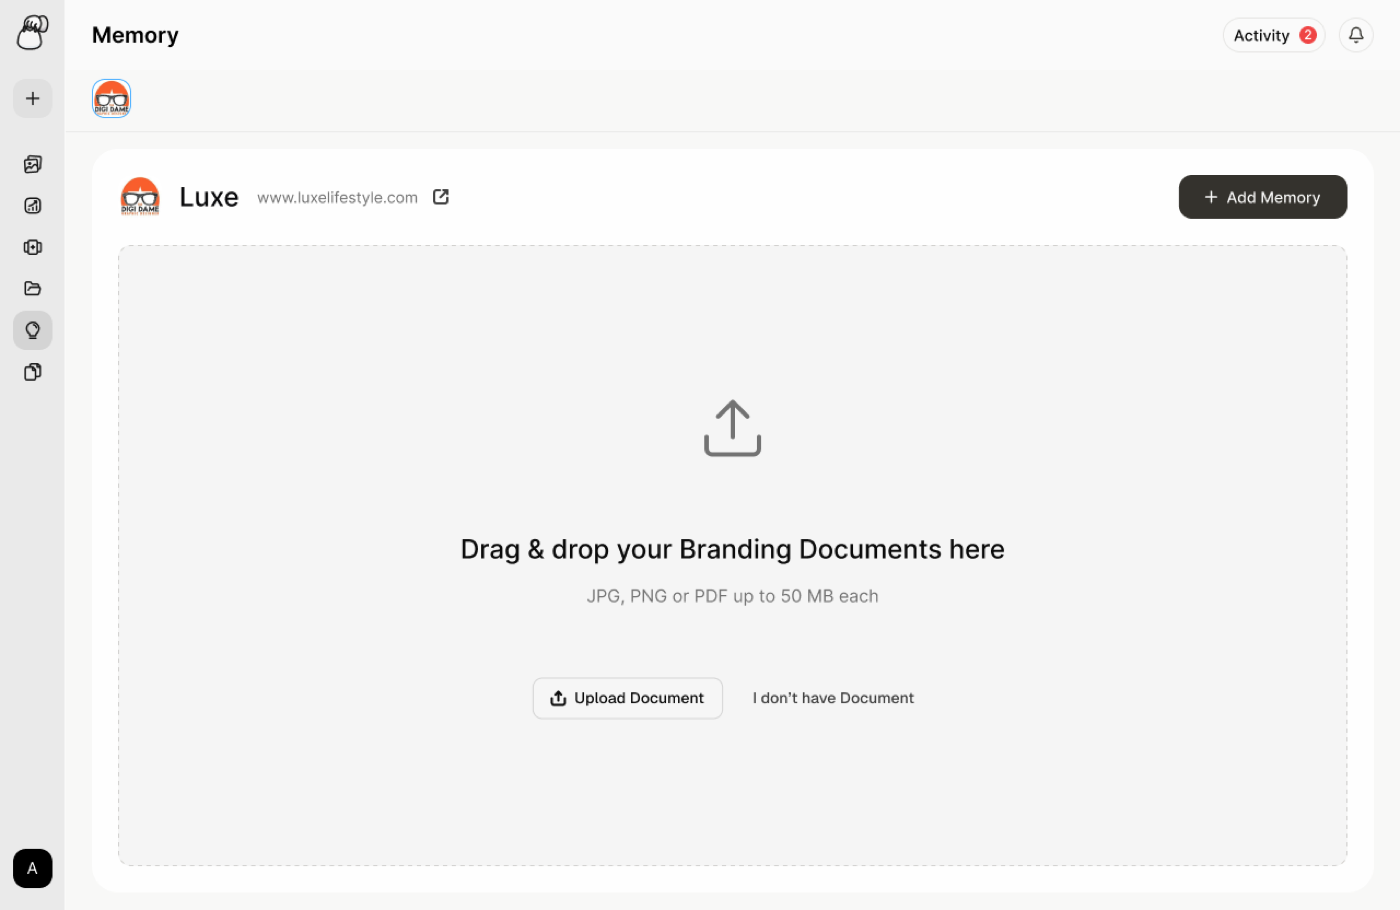1400x910 pixels.
Task: Click the Drag & drop heading text
Action: pyautogui.click(x=733, y=549)
